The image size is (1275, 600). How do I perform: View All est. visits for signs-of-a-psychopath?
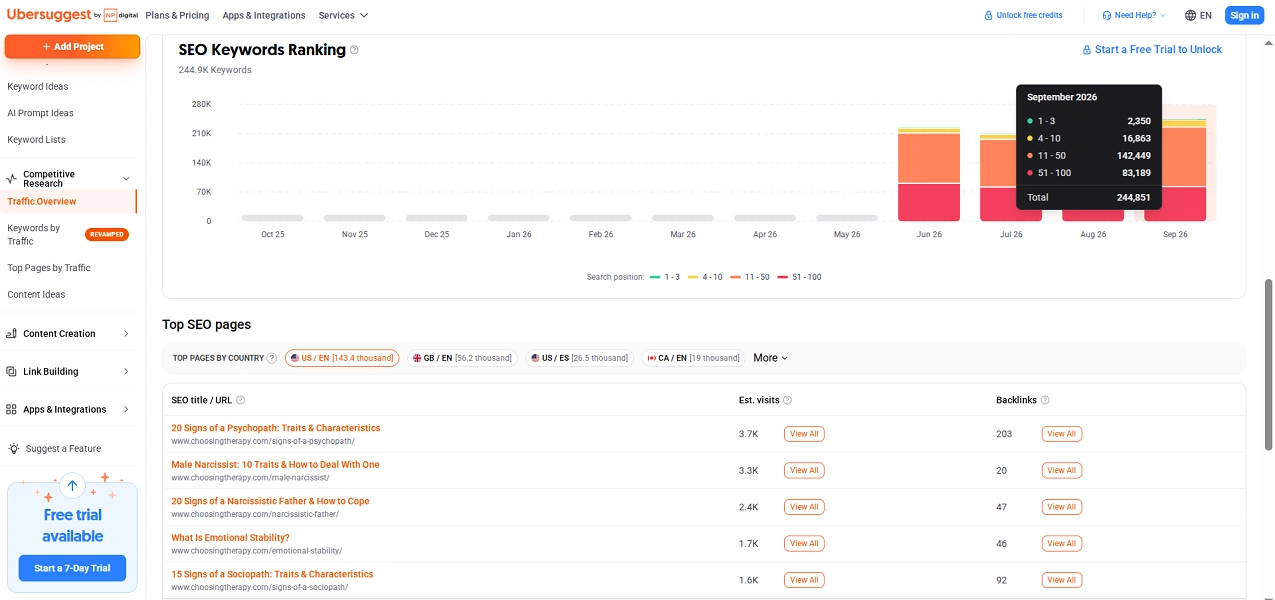coord(804,434)
